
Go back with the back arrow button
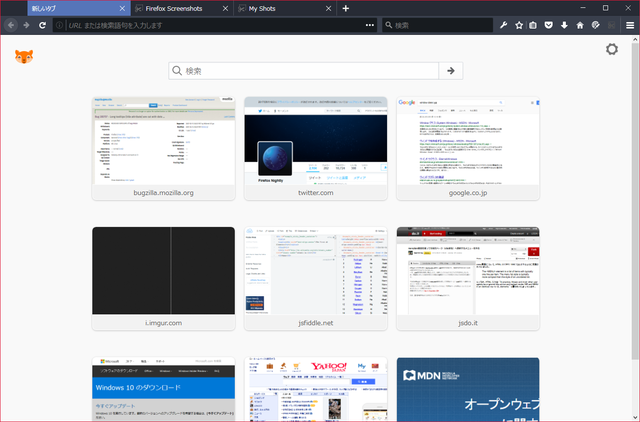coord(11,25)
